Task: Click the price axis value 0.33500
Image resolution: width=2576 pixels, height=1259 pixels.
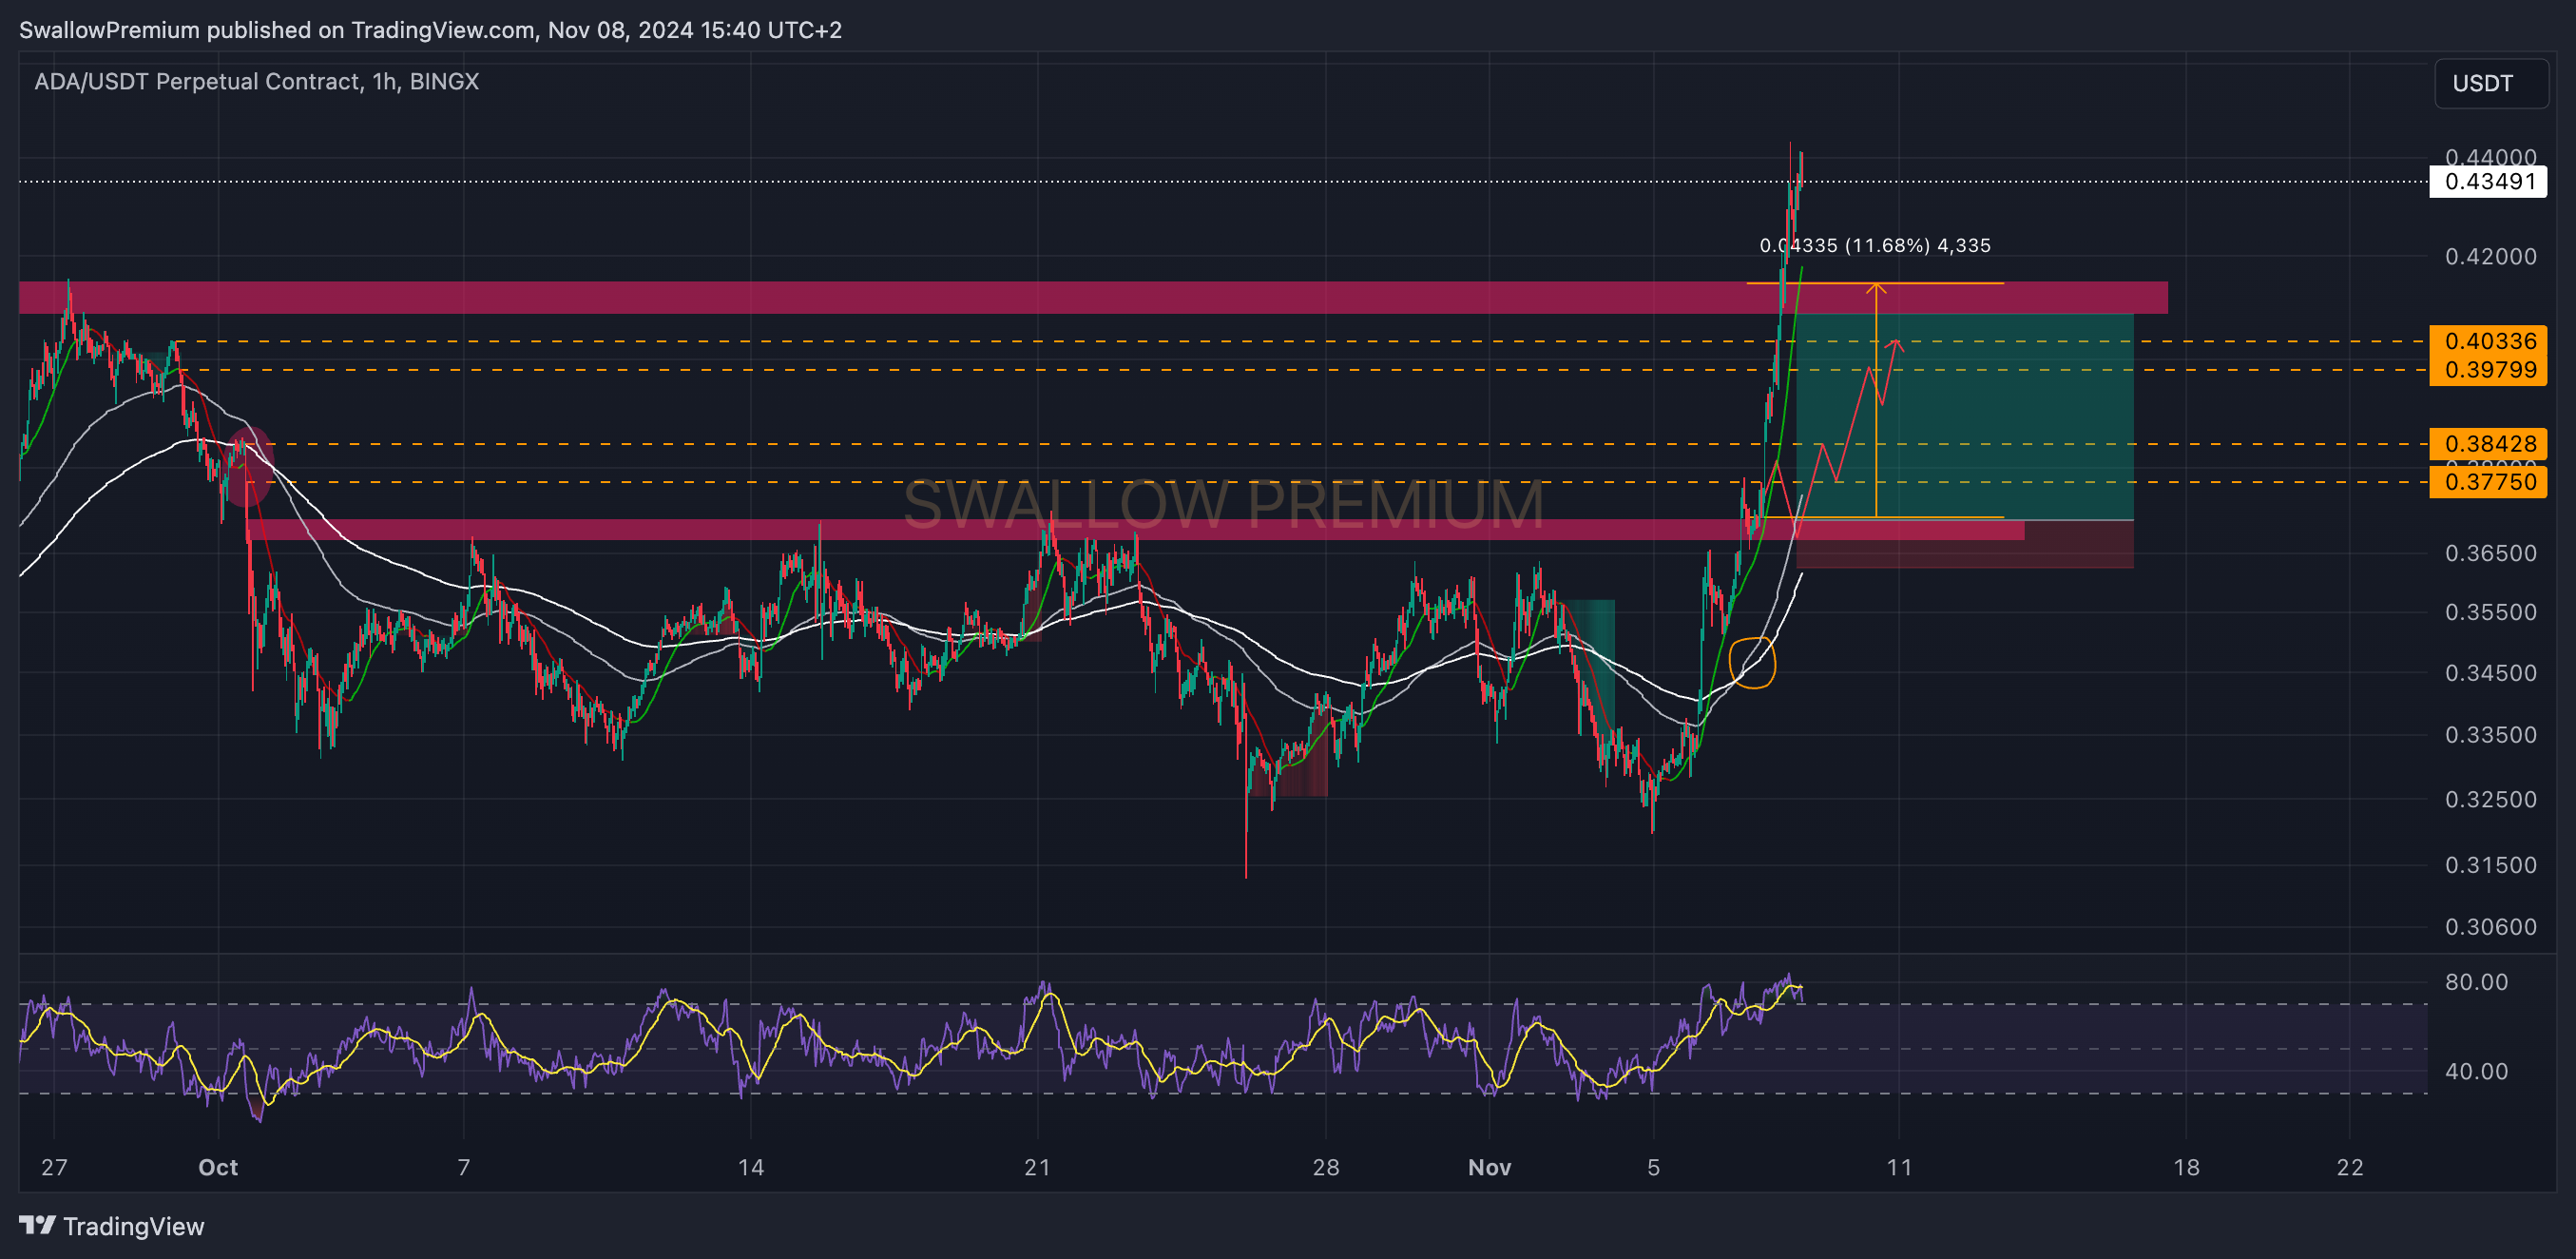Action: (2490, 735)
